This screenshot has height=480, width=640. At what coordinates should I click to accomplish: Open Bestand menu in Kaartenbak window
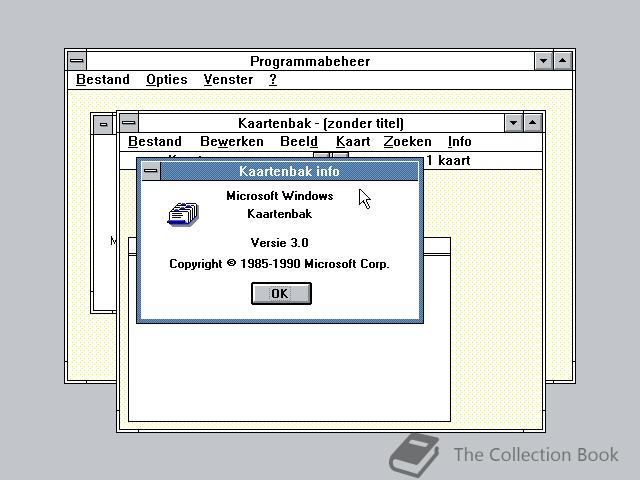point(155,141)
